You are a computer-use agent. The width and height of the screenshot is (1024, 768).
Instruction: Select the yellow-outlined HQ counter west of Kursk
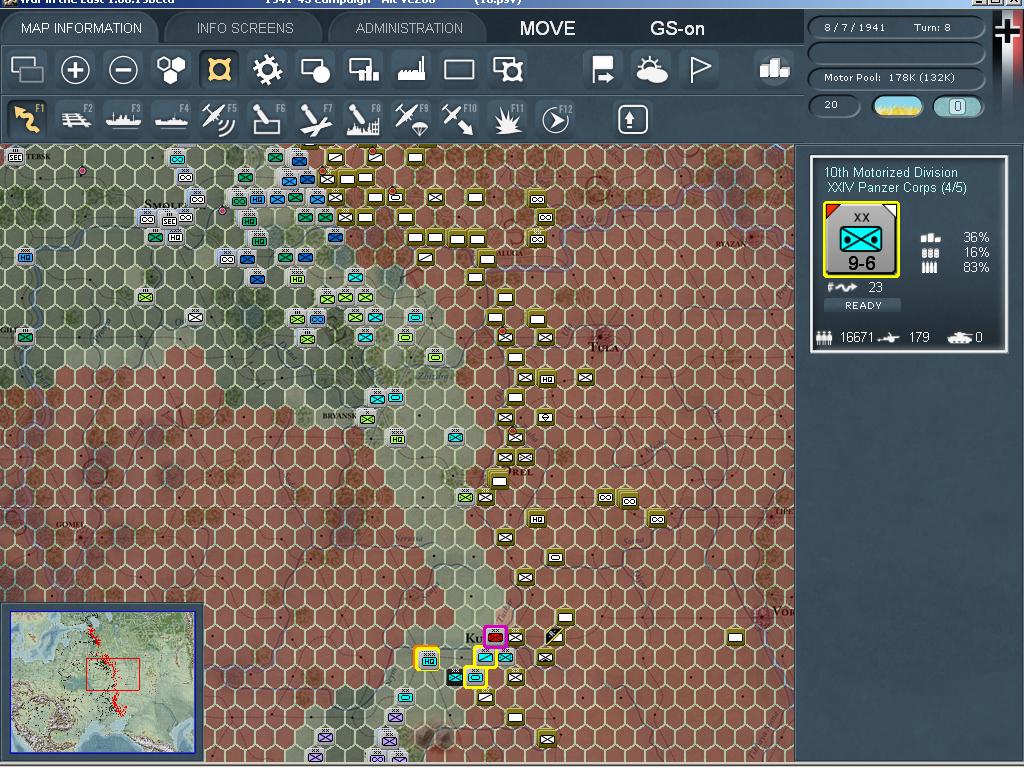428,660
